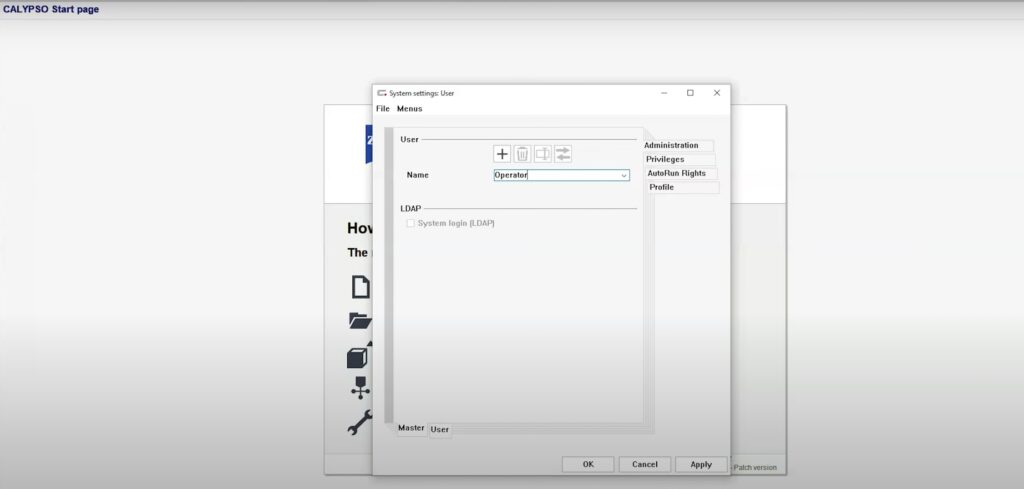Expand the Name dropdown arrow

(624, 175)
